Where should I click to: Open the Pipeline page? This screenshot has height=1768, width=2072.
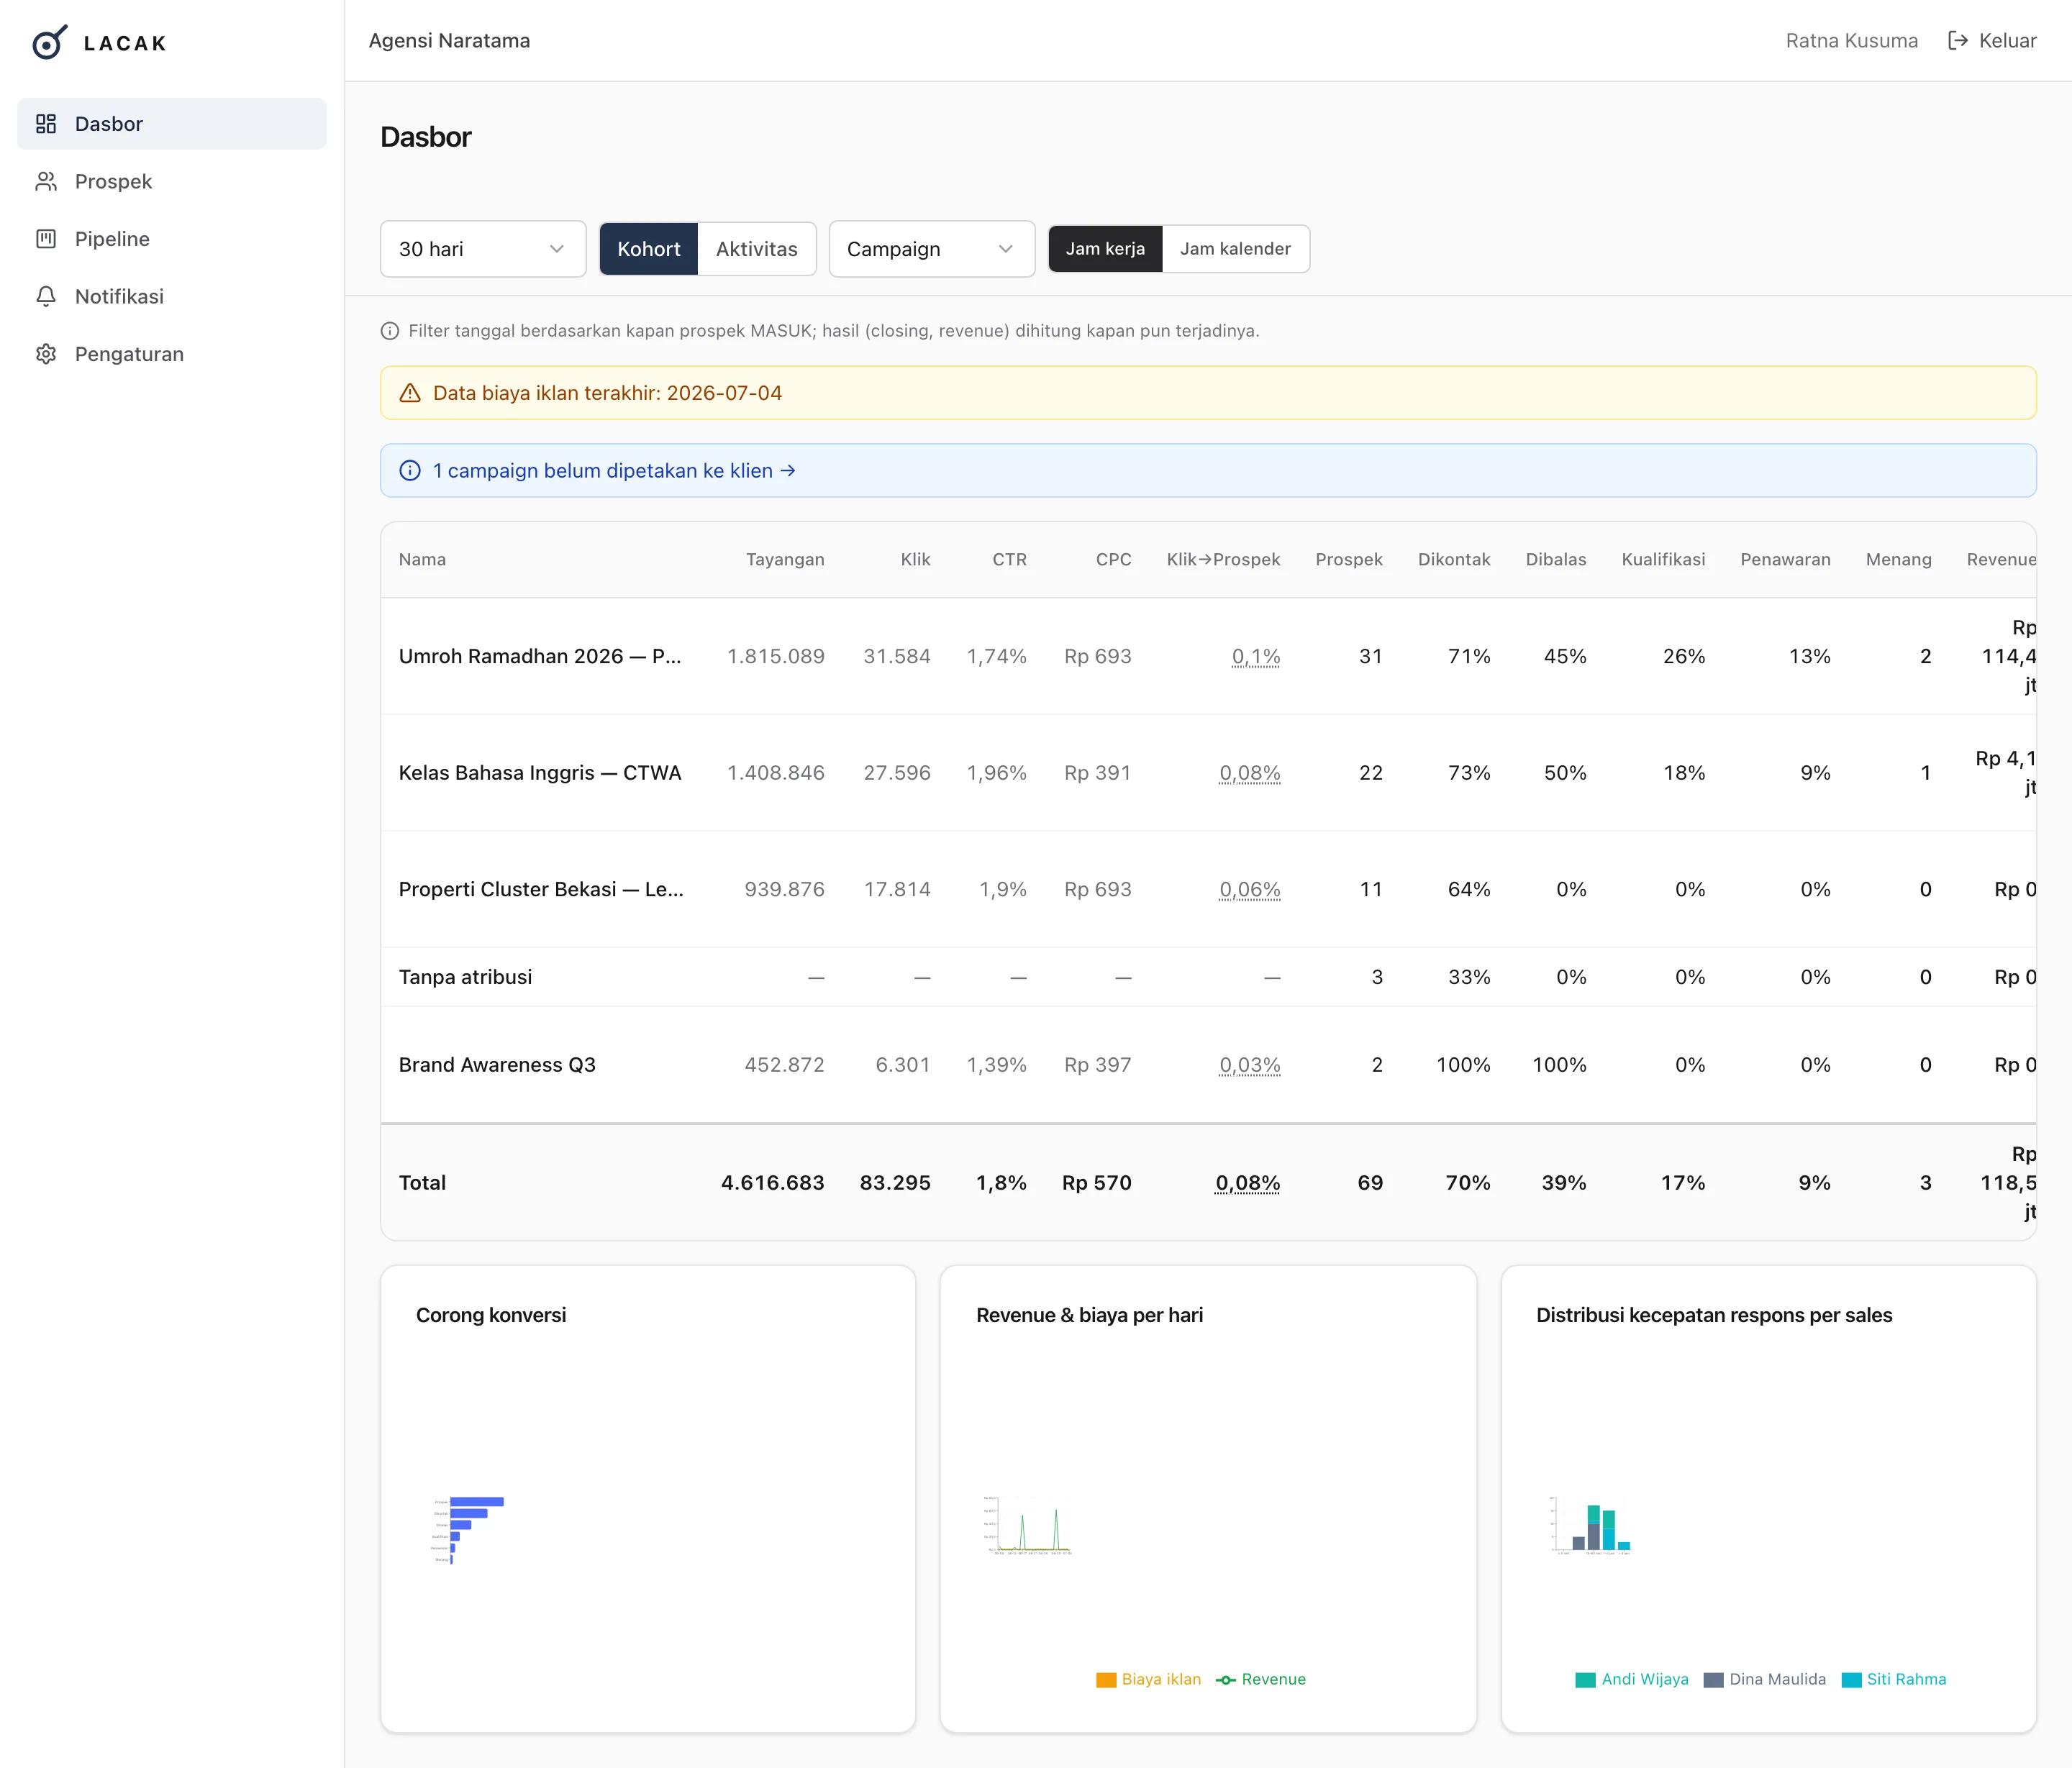pos(172,239)
